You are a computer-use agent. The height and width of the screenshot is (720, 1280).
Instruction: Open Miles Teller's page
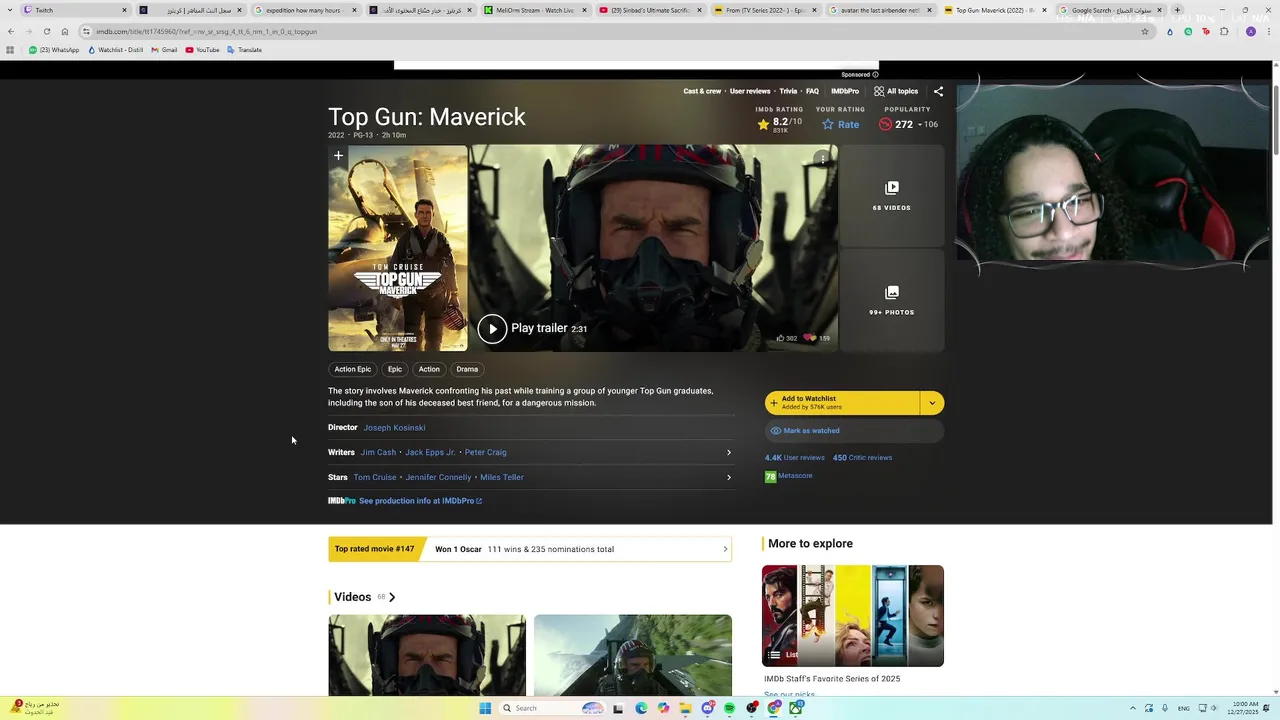click(x=502, y=477)
